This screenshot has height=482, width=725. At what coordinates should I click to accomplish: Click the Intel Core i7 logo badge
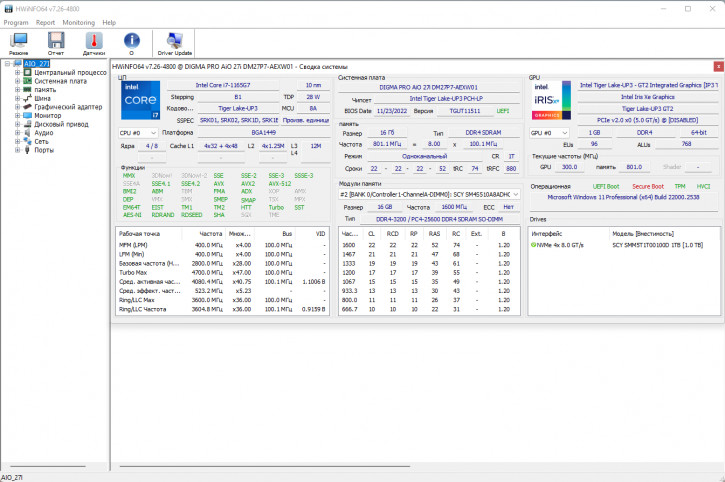pyautogui.click(x=141, y=100)
